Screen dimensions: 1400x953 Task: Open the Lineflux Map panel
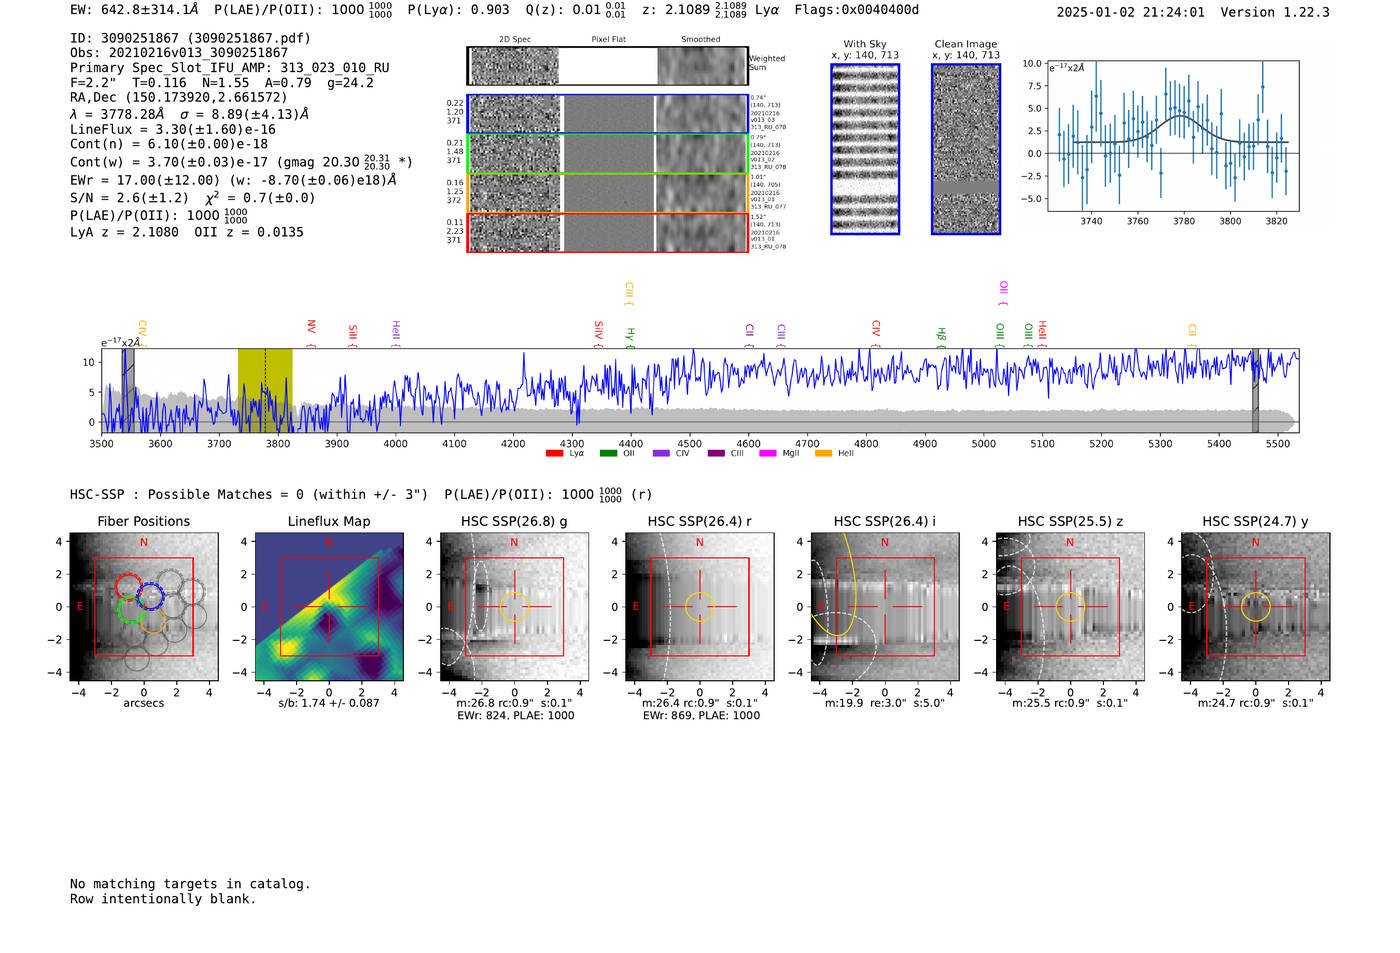click(329, 607)
